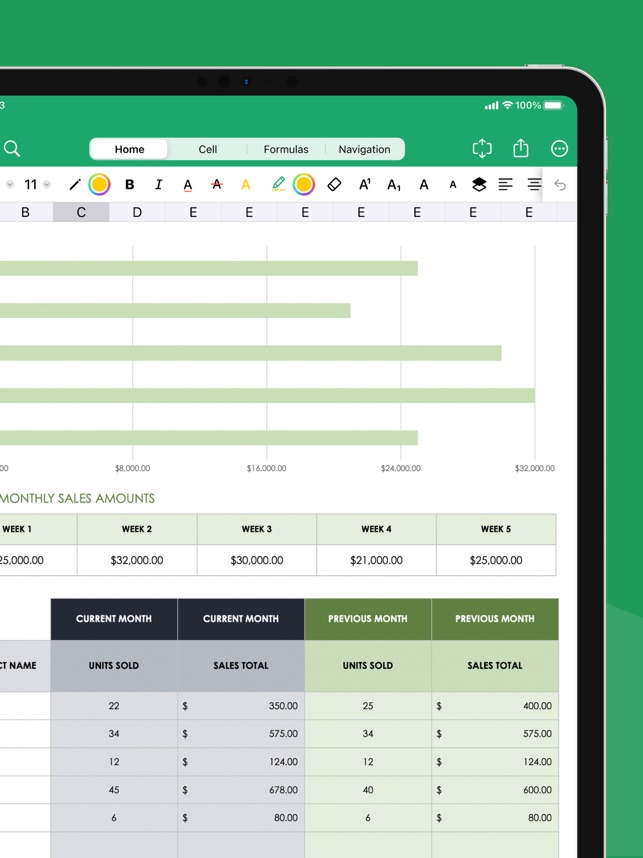The height and width of the screenshot is (858, 643).
Task: Expand the dropdown left of font size
Action: pos(9,184)
